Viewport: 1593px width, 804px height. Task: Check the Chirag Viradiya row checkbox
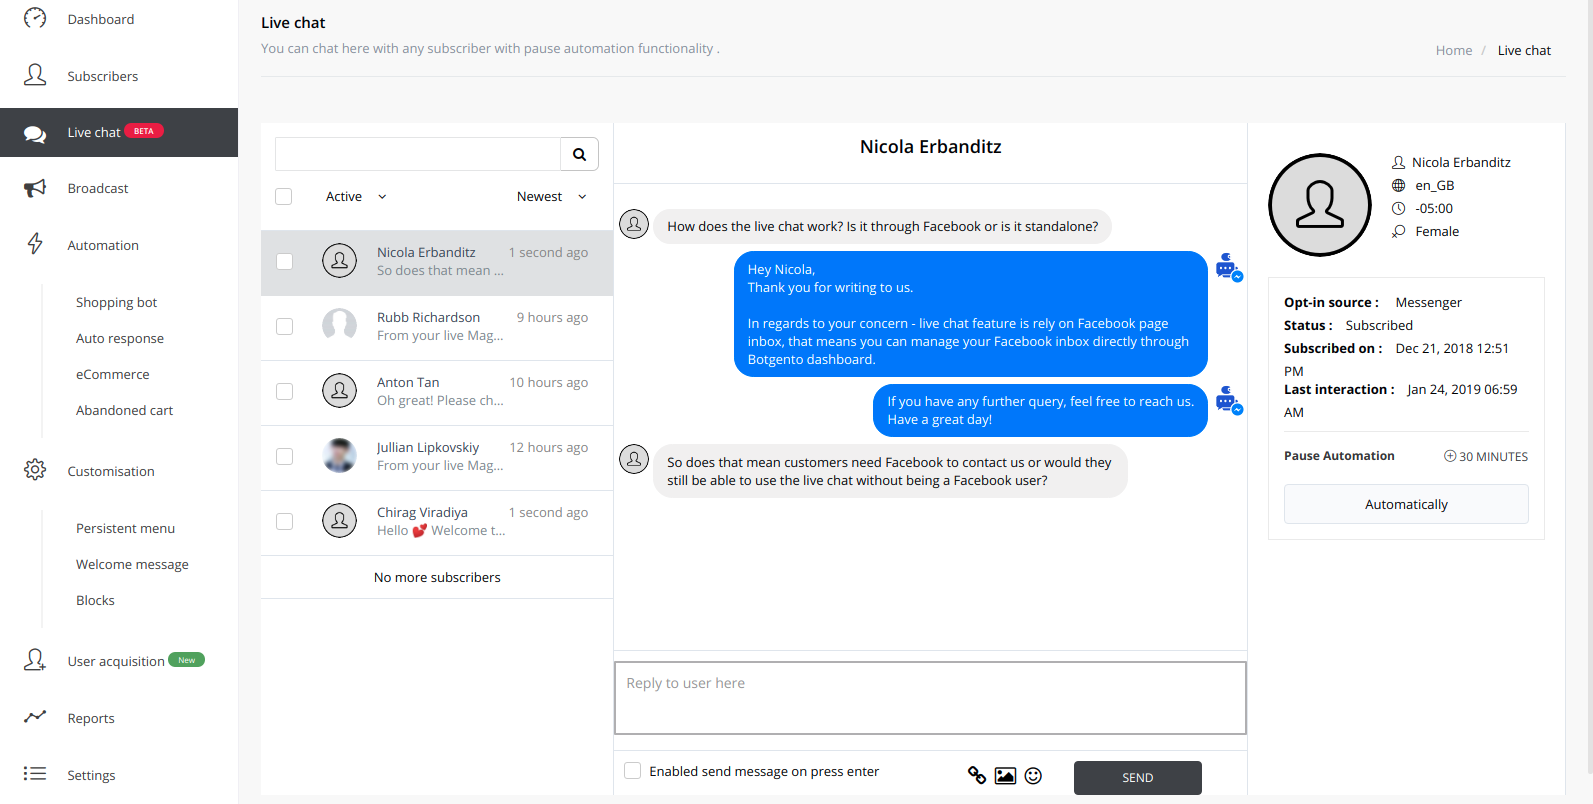click(284, 522)
